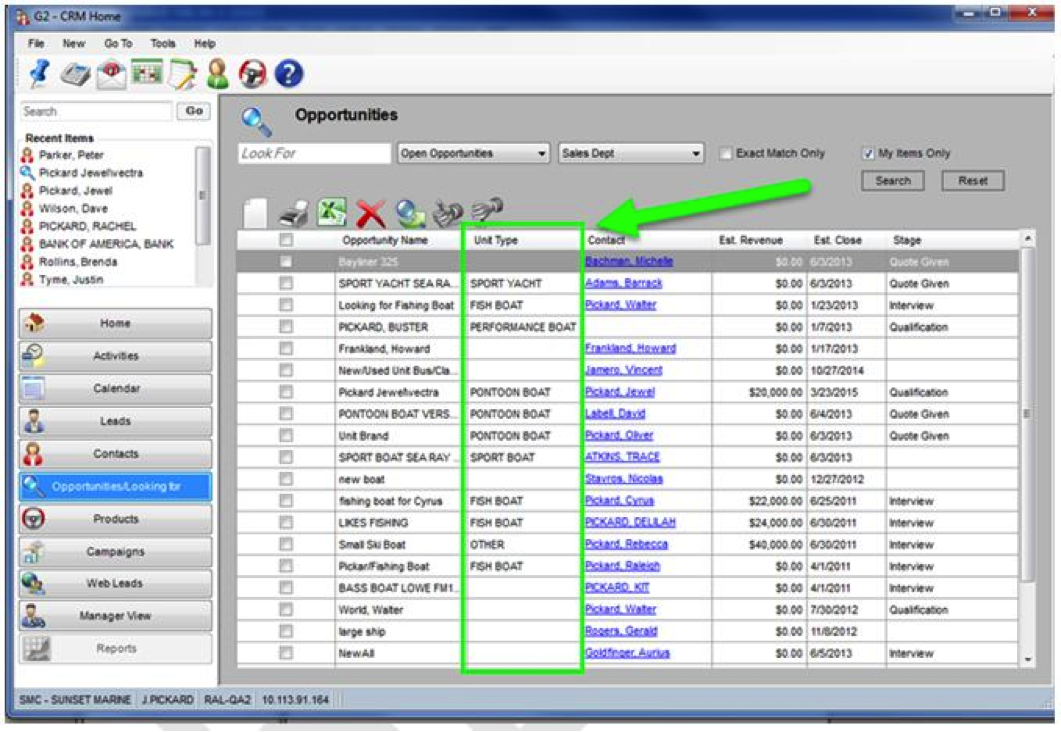Open the Go To menu

(118, 44)
